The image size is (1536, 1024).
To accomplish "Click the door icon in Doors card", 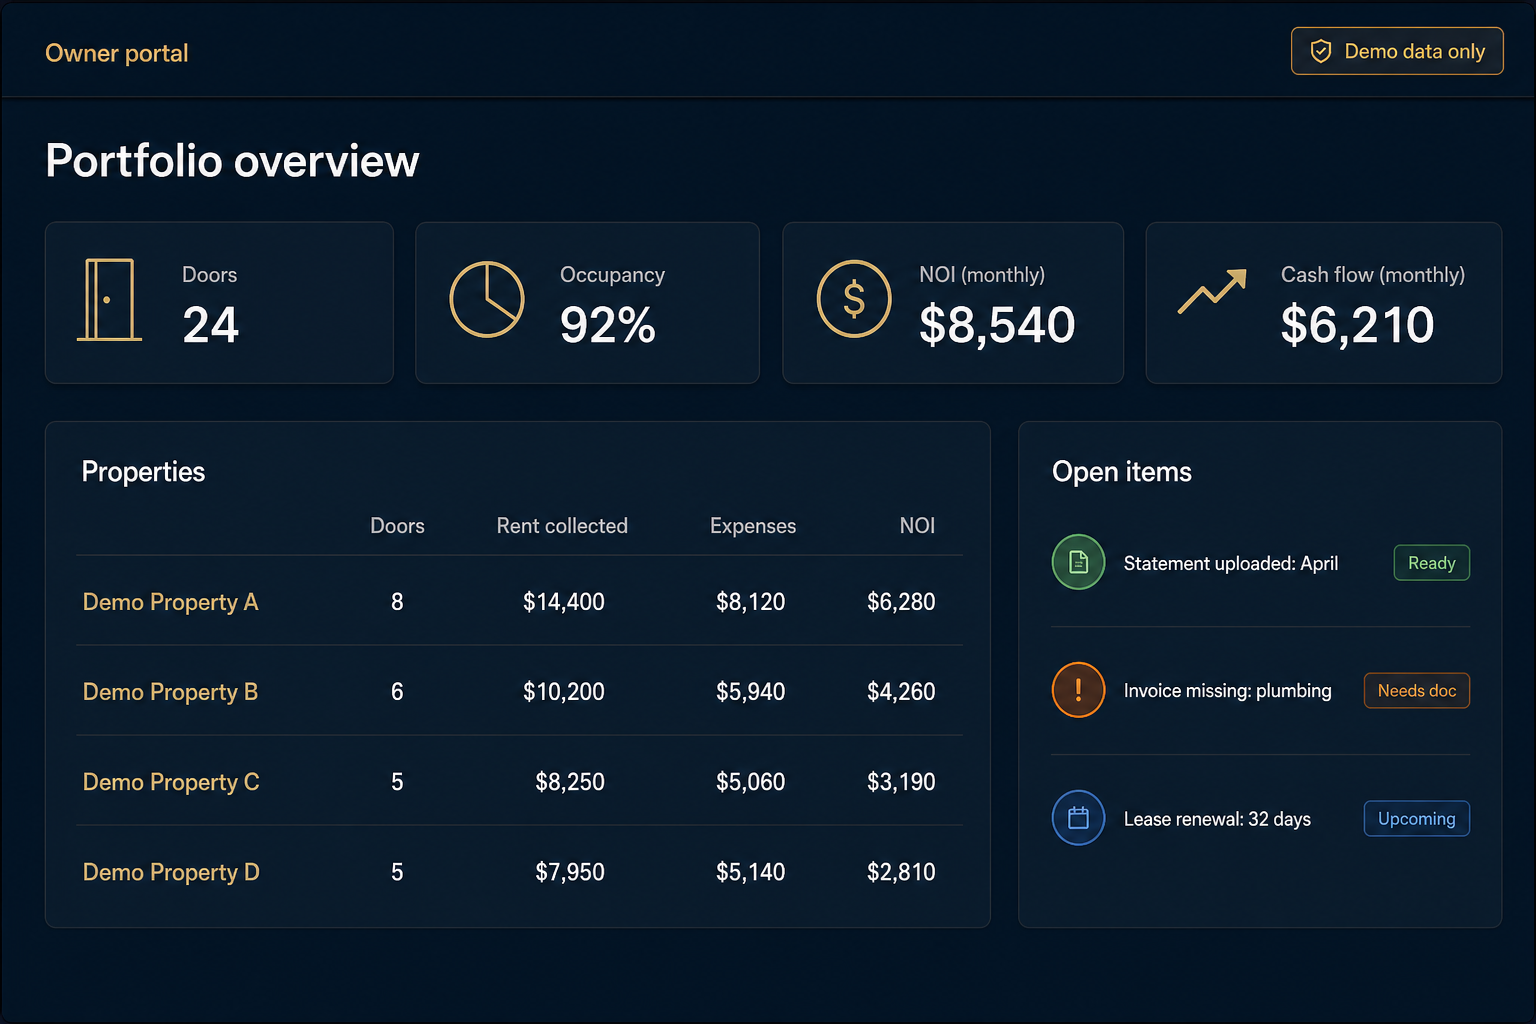I will tap(109, 300).
